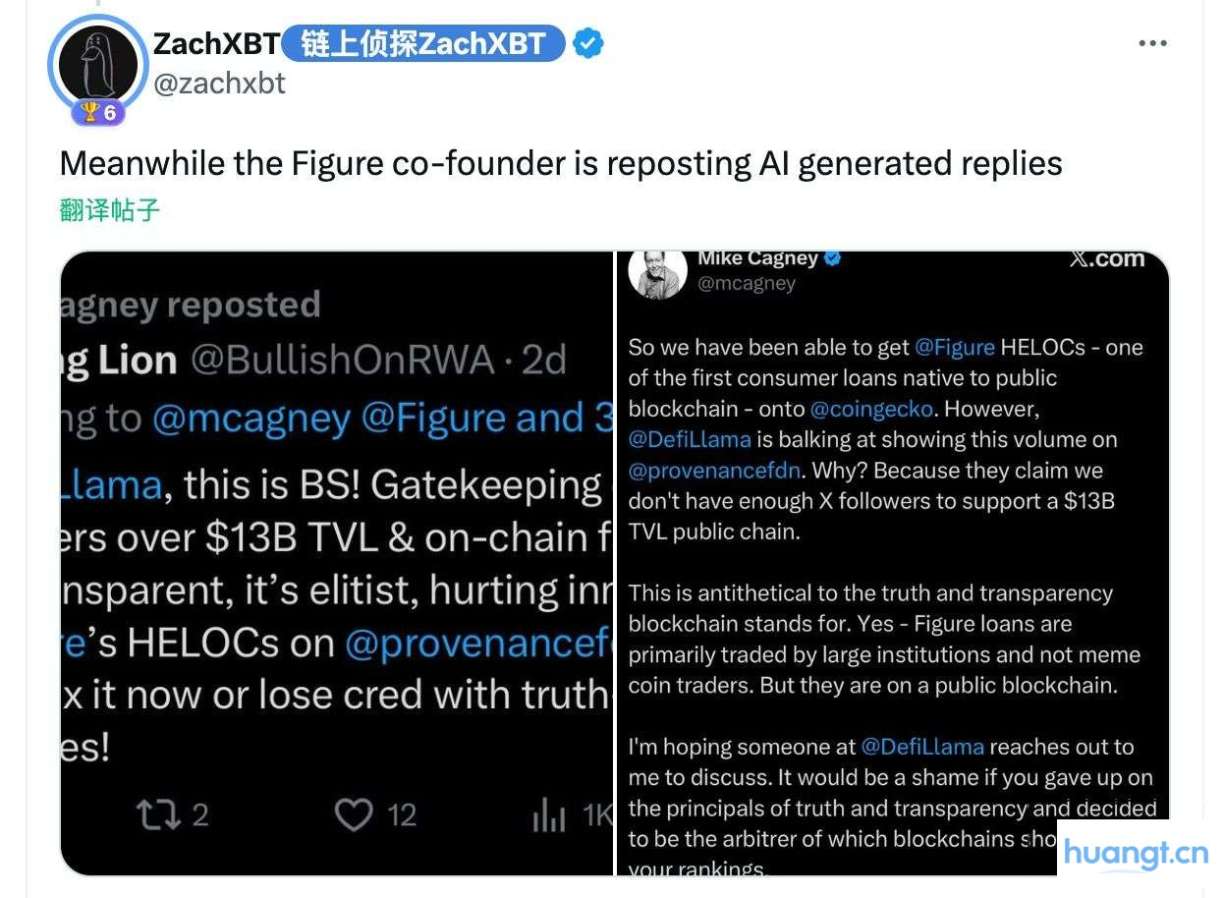Click the 链上侦探ZachXBT blue label

pos(424,43)
